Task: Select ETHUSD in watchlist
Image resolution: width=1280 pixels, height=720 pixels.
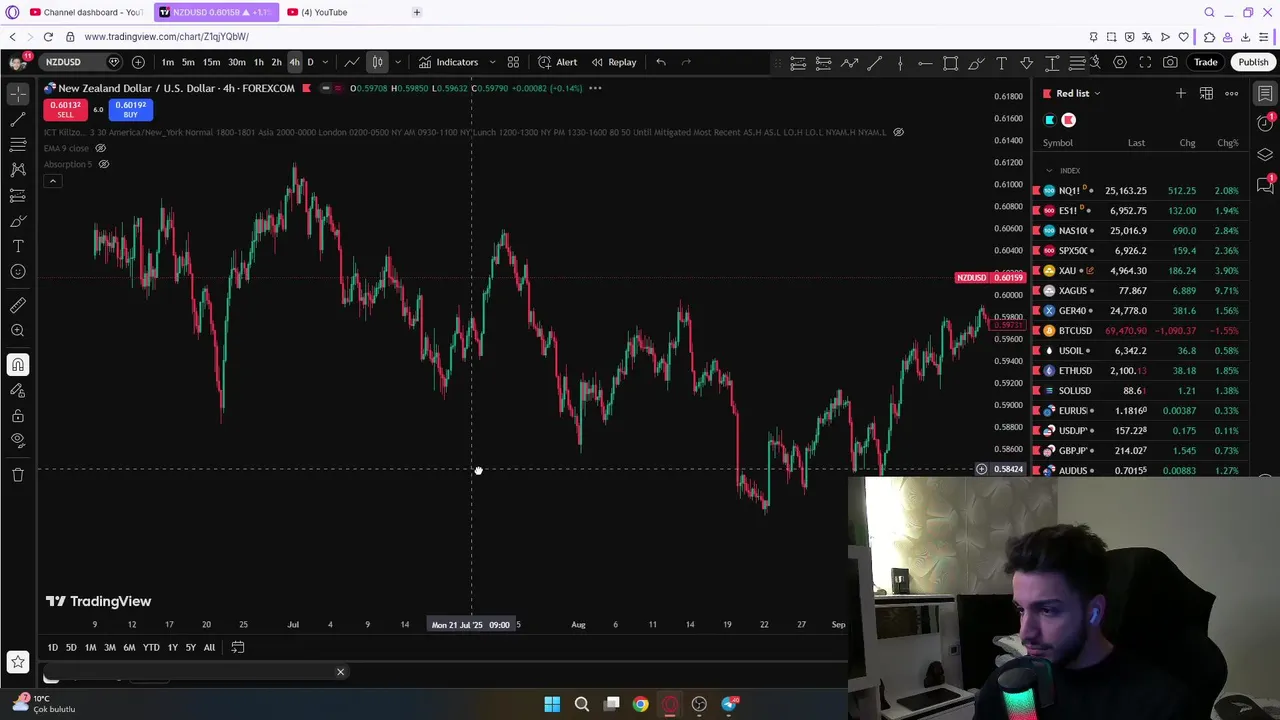Action: tap(1140, 370)
